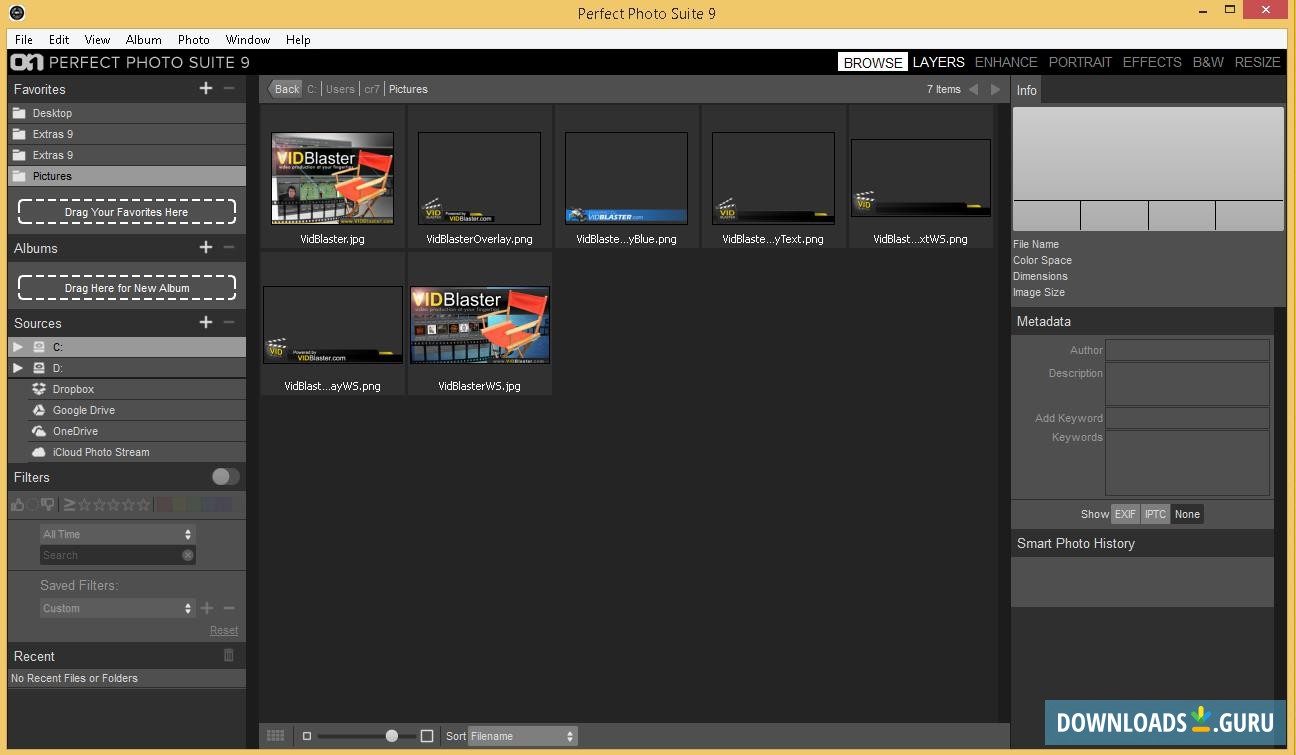1296x755 pixels.
Task: Click the thumbs-down dislike filter icon
Action: pos(47,505)
